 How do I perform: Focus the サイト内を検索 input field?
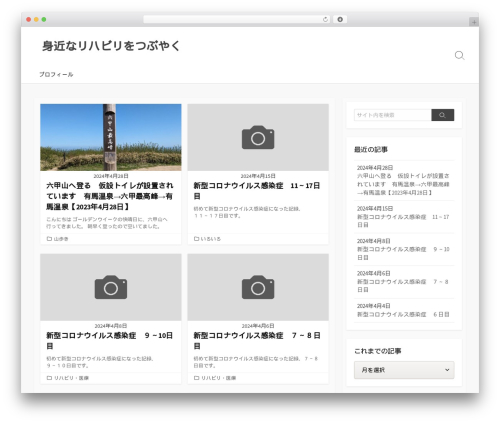[x=393, y=115]
